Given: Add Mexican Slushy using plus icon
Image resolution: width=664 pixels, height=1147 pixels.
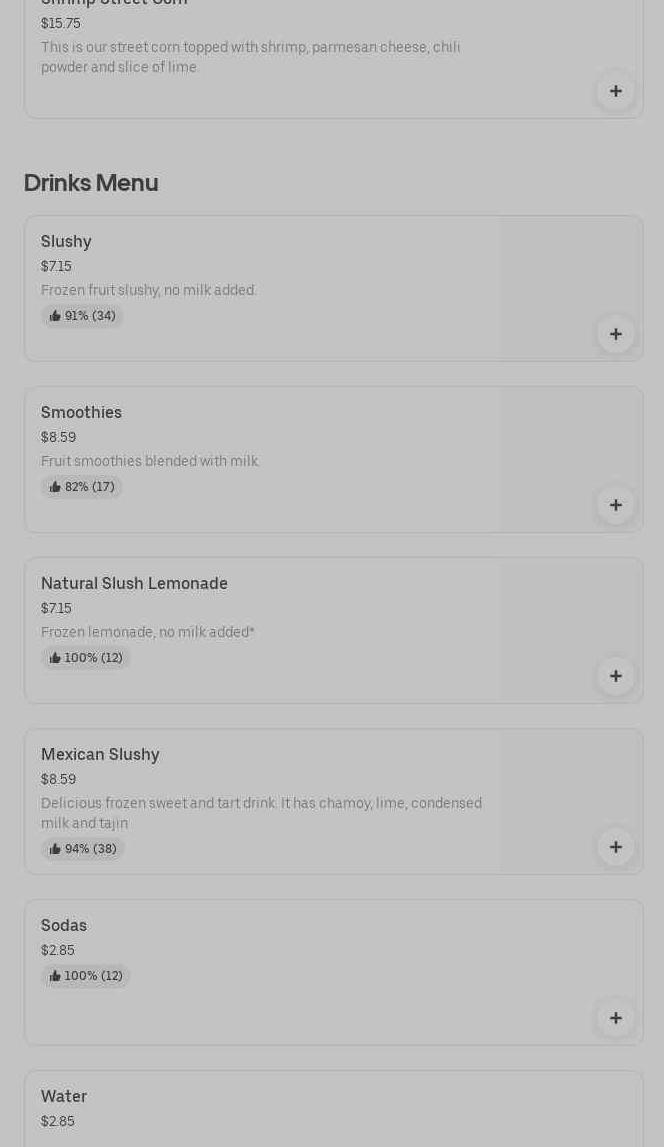Looking at the screenshot, I should (616, 847).
